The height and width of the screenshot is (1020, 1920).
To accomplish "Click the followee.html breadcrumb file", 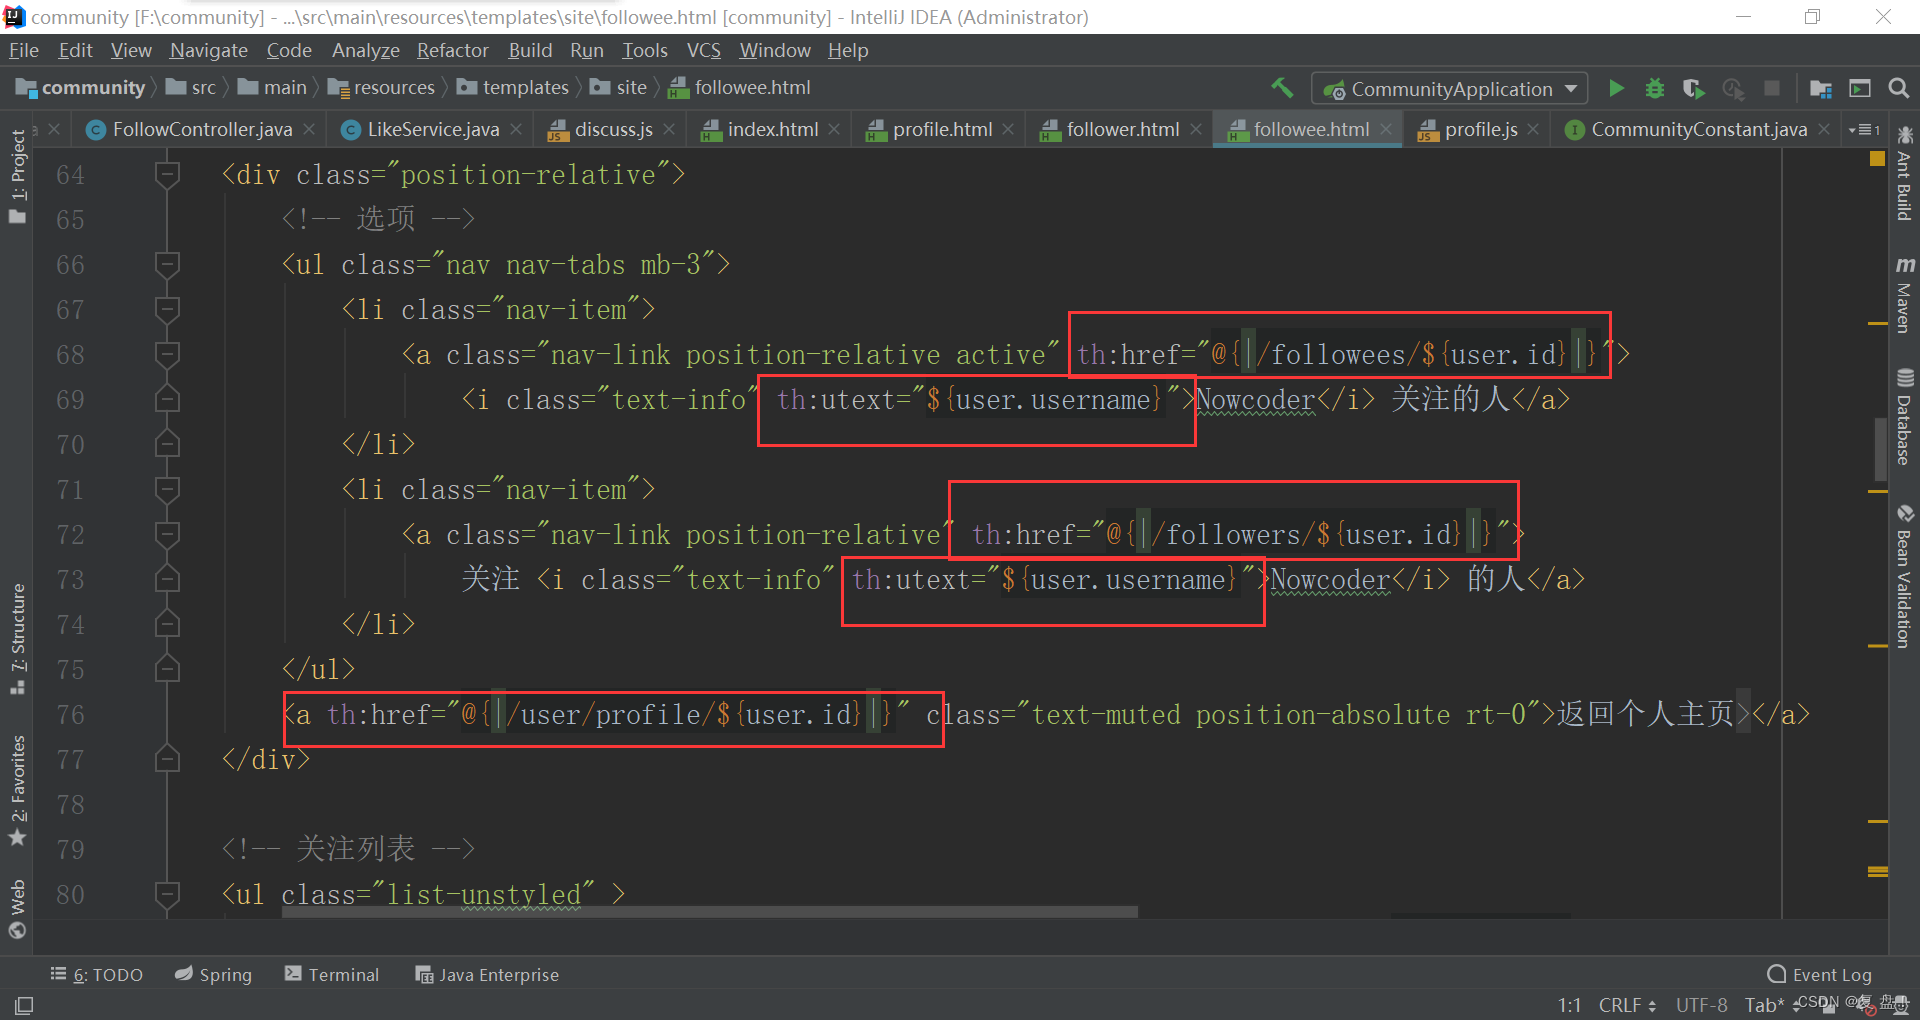I will (x=740, y=88).
